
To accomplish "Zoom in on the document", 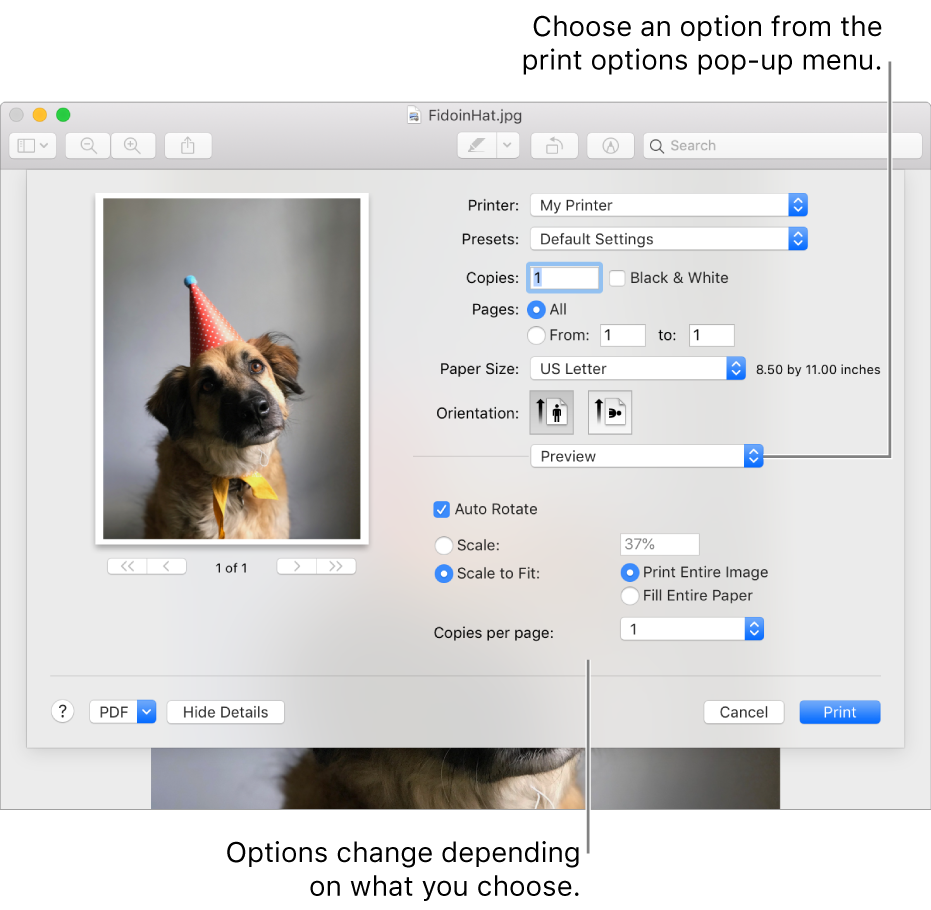I will click(x=133, y=145).
